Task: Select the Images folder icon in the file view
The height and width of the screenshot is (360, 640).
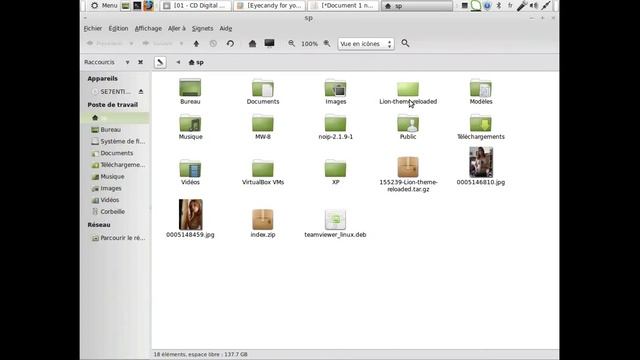Action: coord(336,88)
